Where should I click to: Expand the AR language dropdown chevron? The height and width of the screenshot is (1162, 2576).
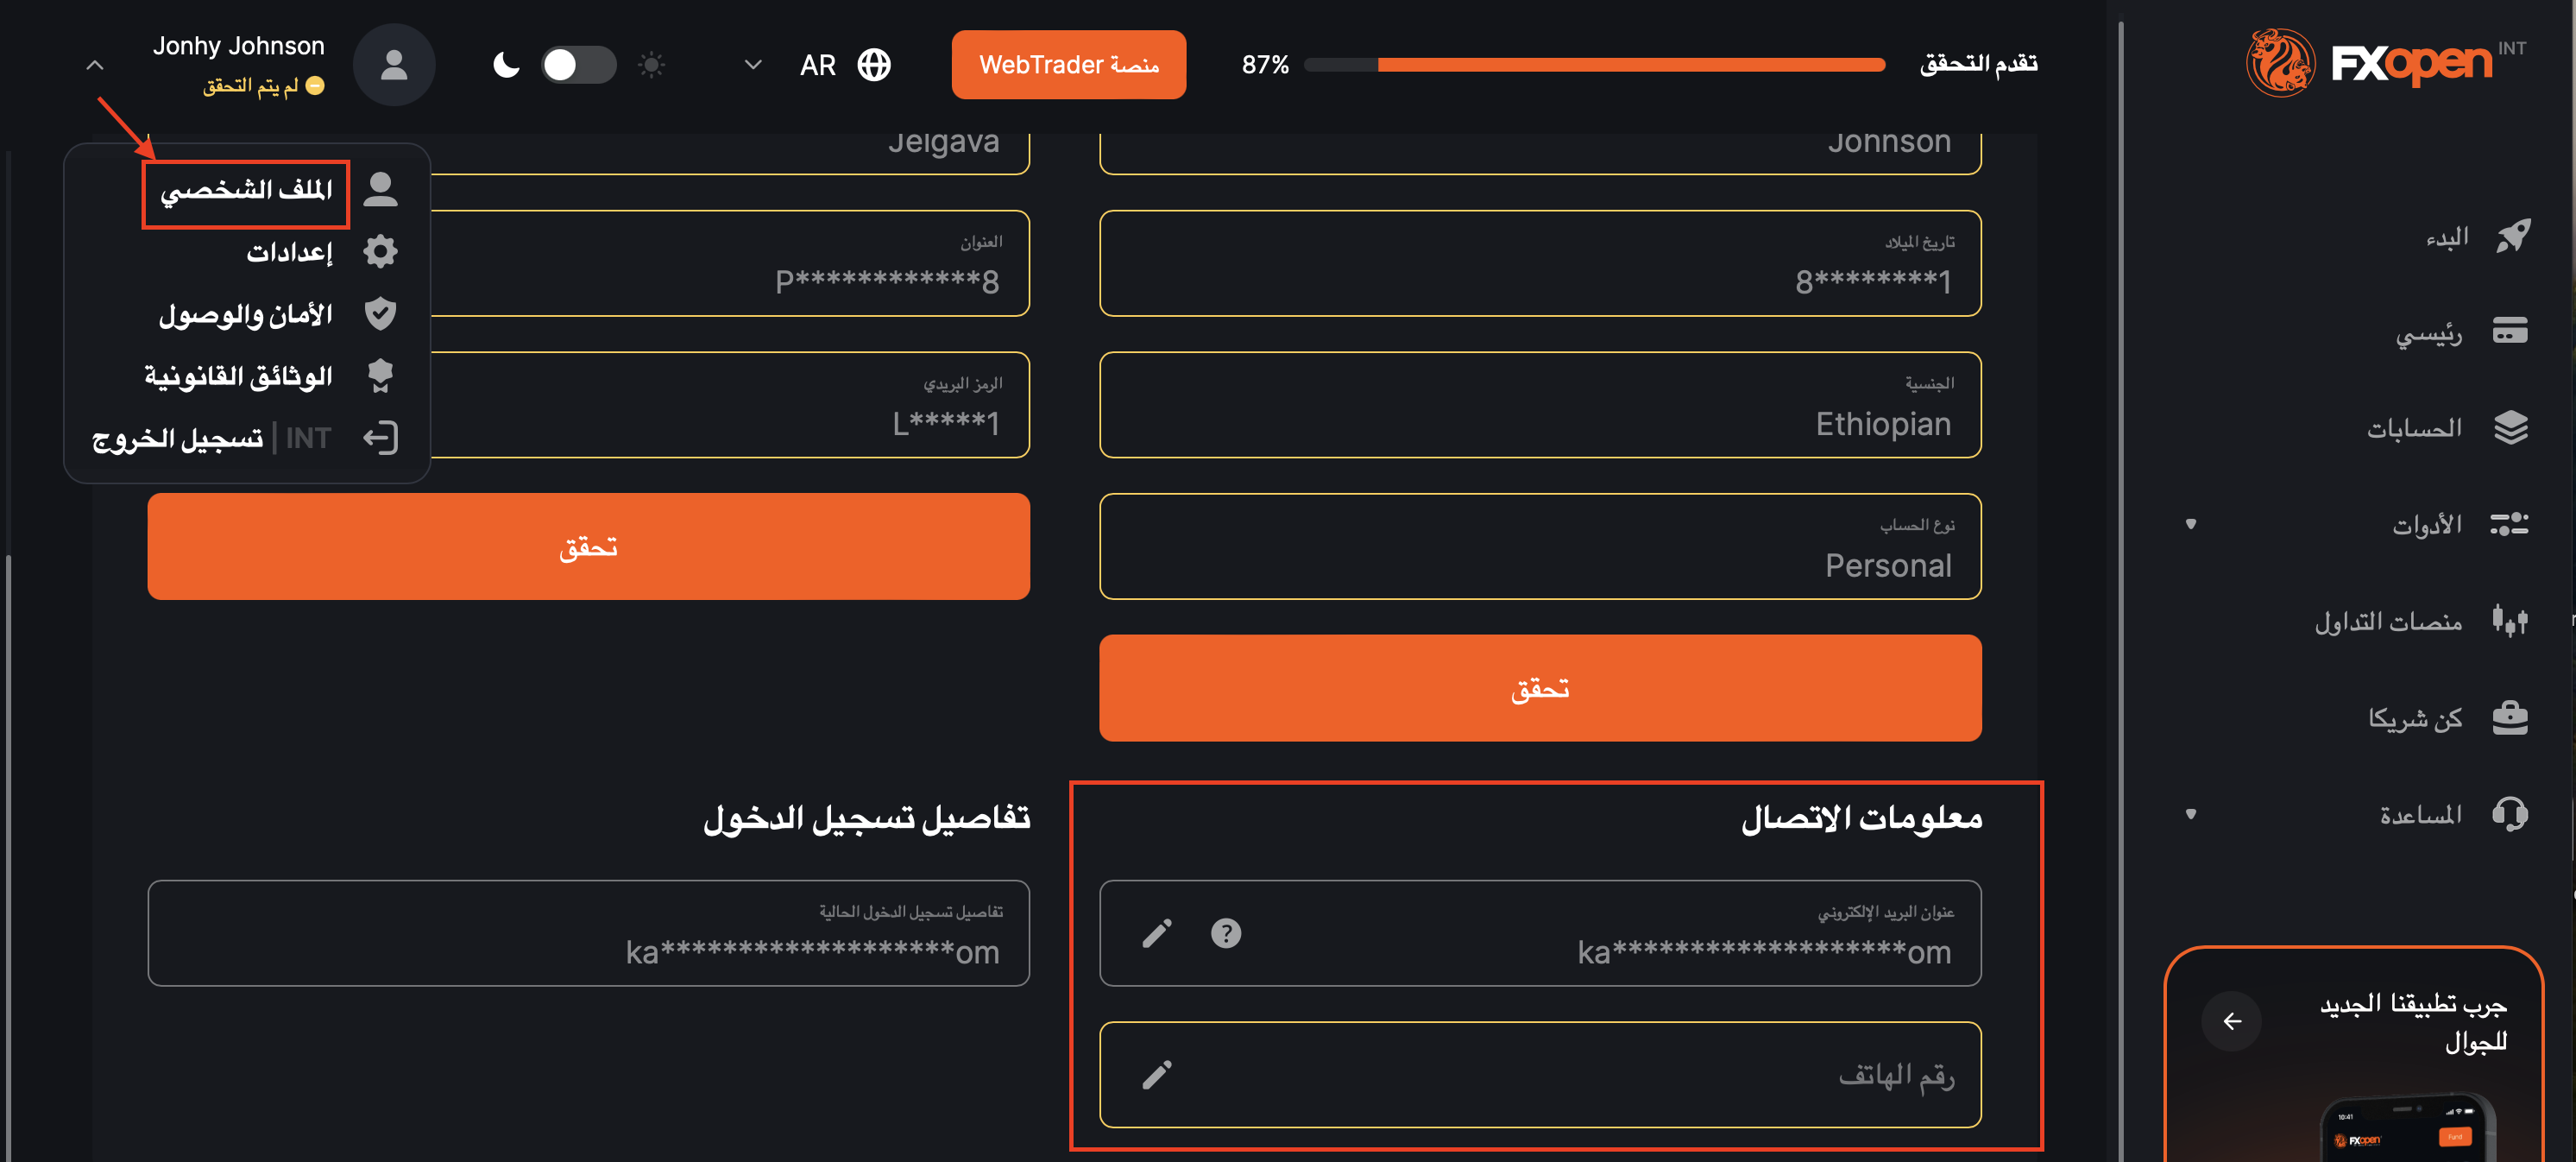(x=753, y=65)
